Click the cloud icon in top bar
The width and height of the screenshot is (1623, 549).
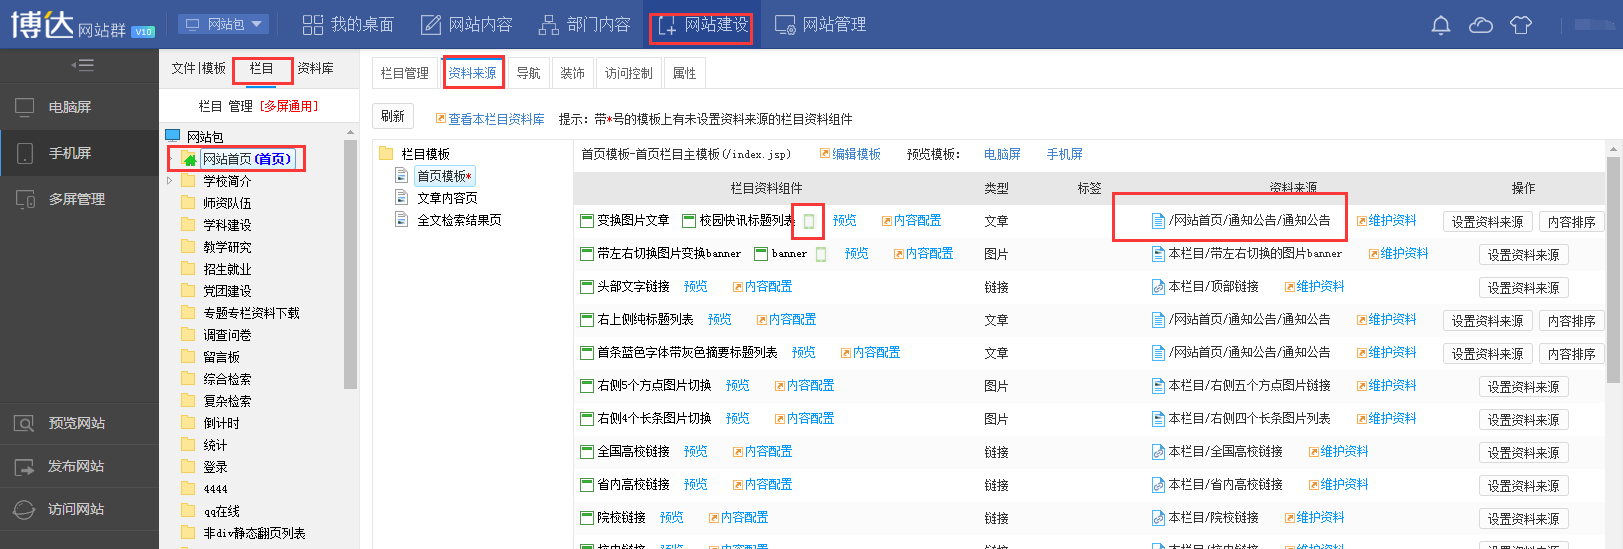1480,25
